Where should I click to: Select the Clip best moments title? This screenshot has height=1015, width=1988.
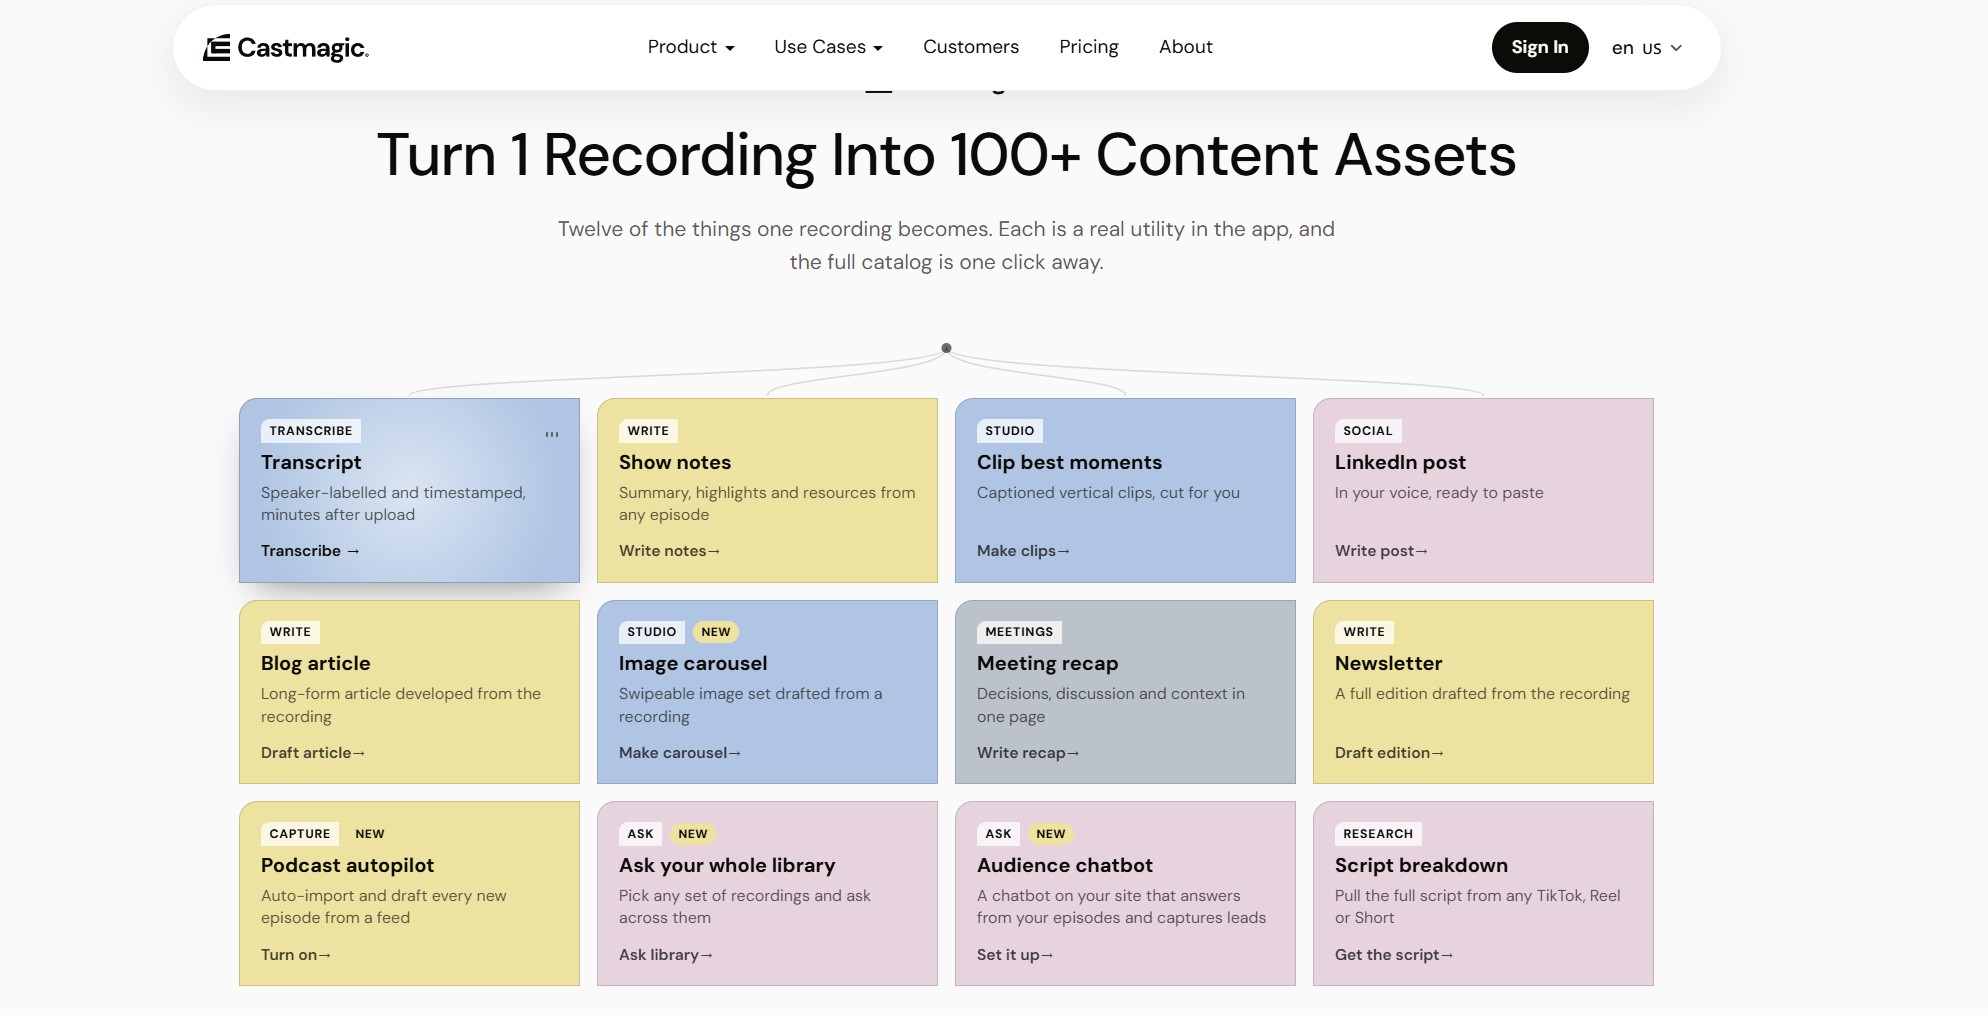coord(1069,462)
